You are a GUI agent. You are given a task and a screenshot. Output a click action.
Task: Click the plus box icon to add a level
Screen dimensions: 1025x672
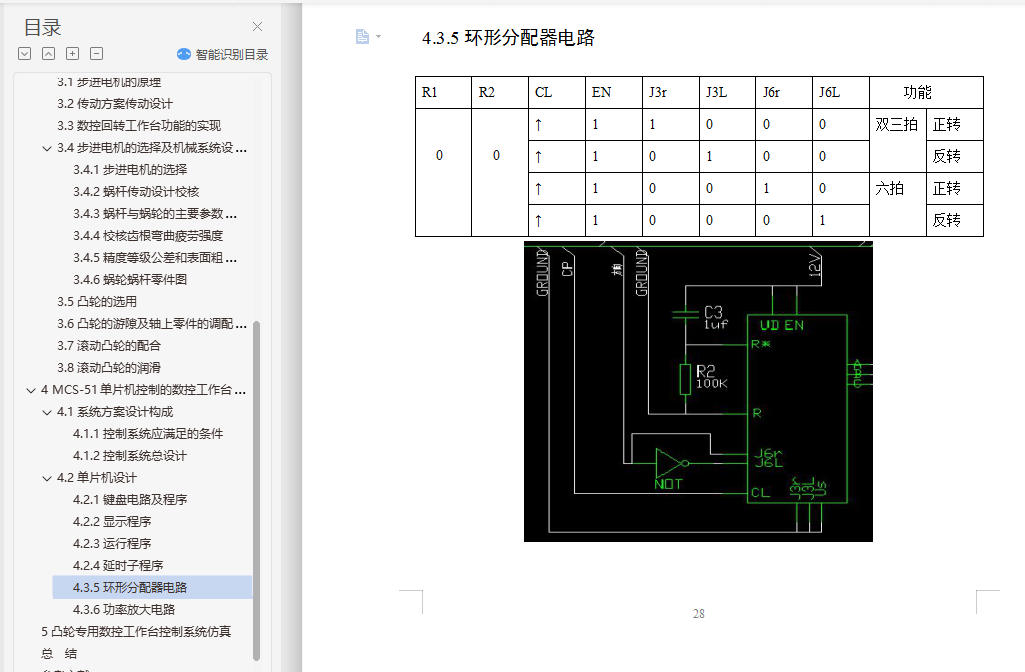pos(73,54)
